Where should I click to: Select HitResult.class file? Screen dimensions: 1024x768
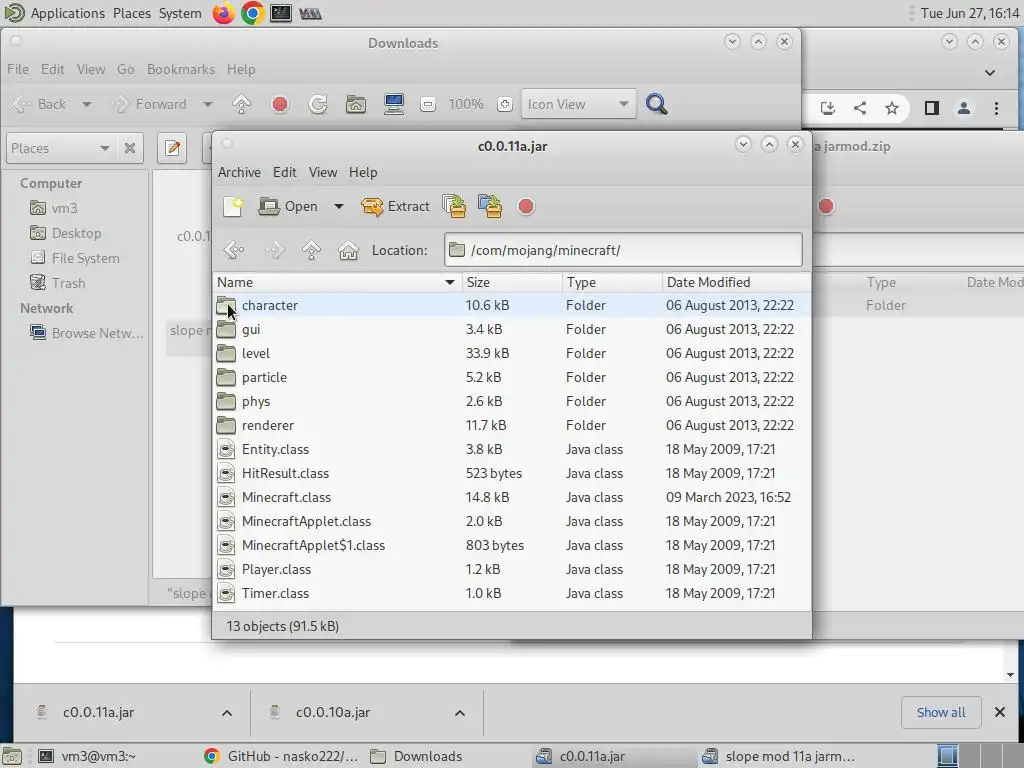coord(512,473)
